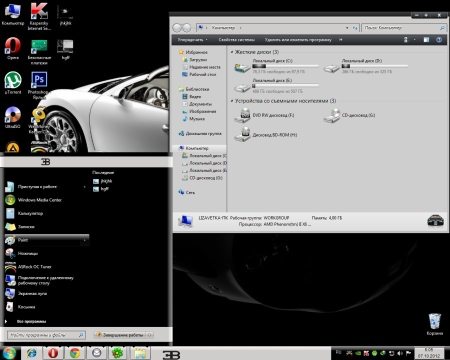Open the shutdown options arrow
The height and width of the screenshot is (360, 450).
pos(149,335)
